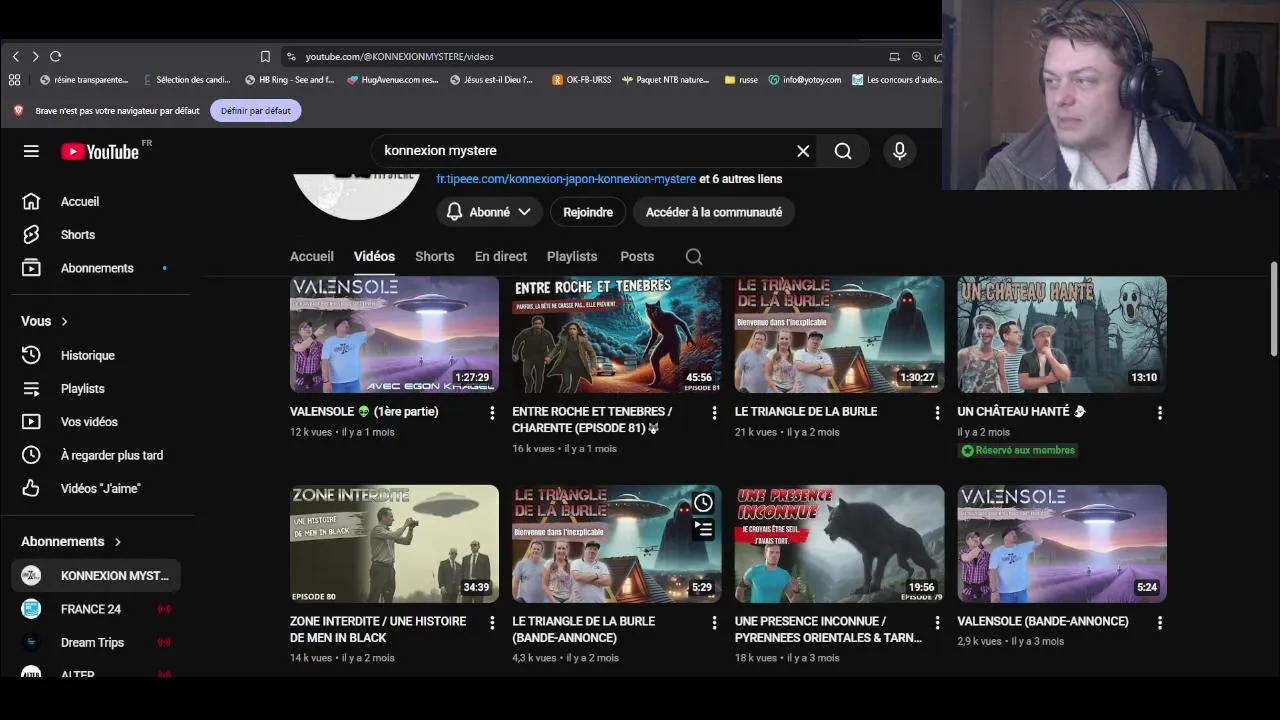This screenshot has width=1280, height=720.
Task: Bookmark this page with the bookmark icon
Action: click(x=265, y=57)
